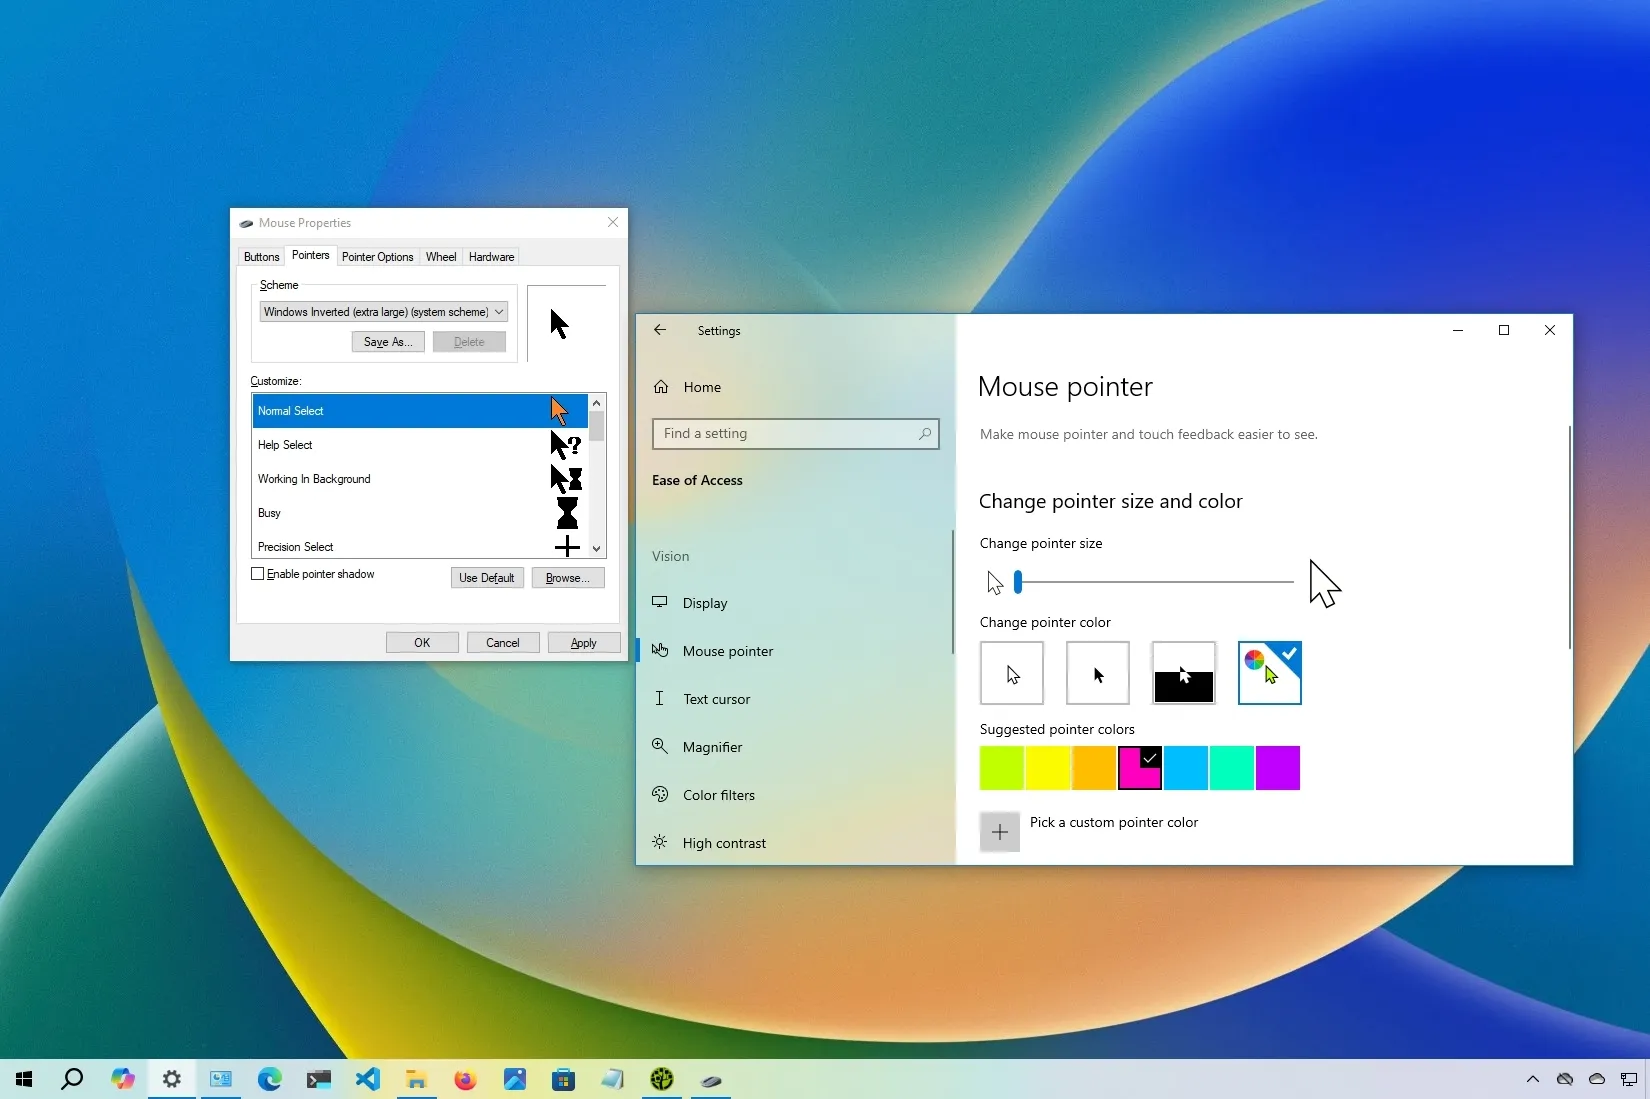Switch to the Pointer Options tab

click(x=378, y=256)
